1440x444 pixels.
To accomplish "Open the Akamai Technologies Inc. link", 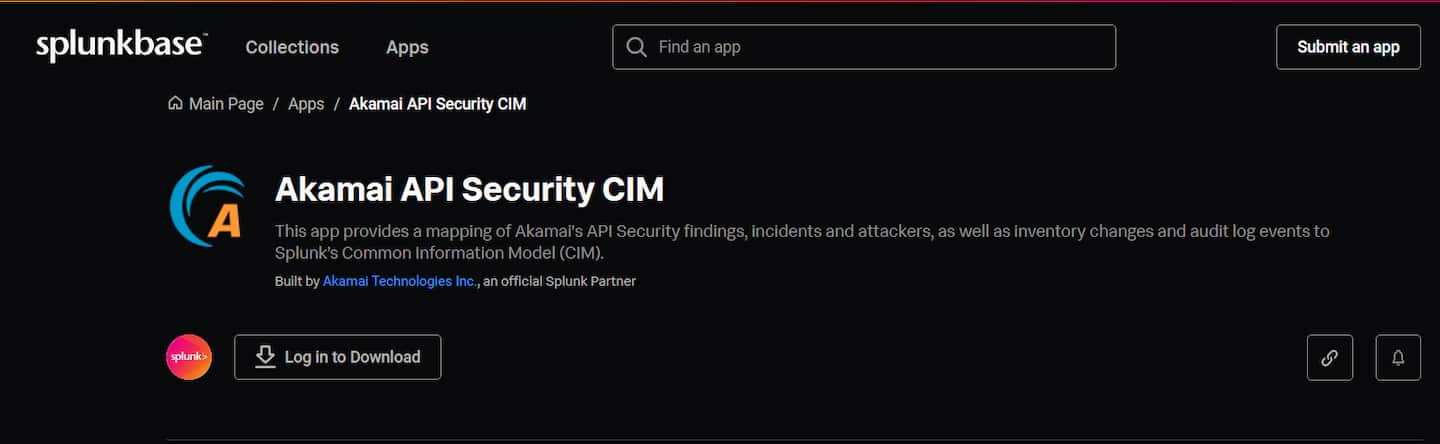I will tap(399, 281).
